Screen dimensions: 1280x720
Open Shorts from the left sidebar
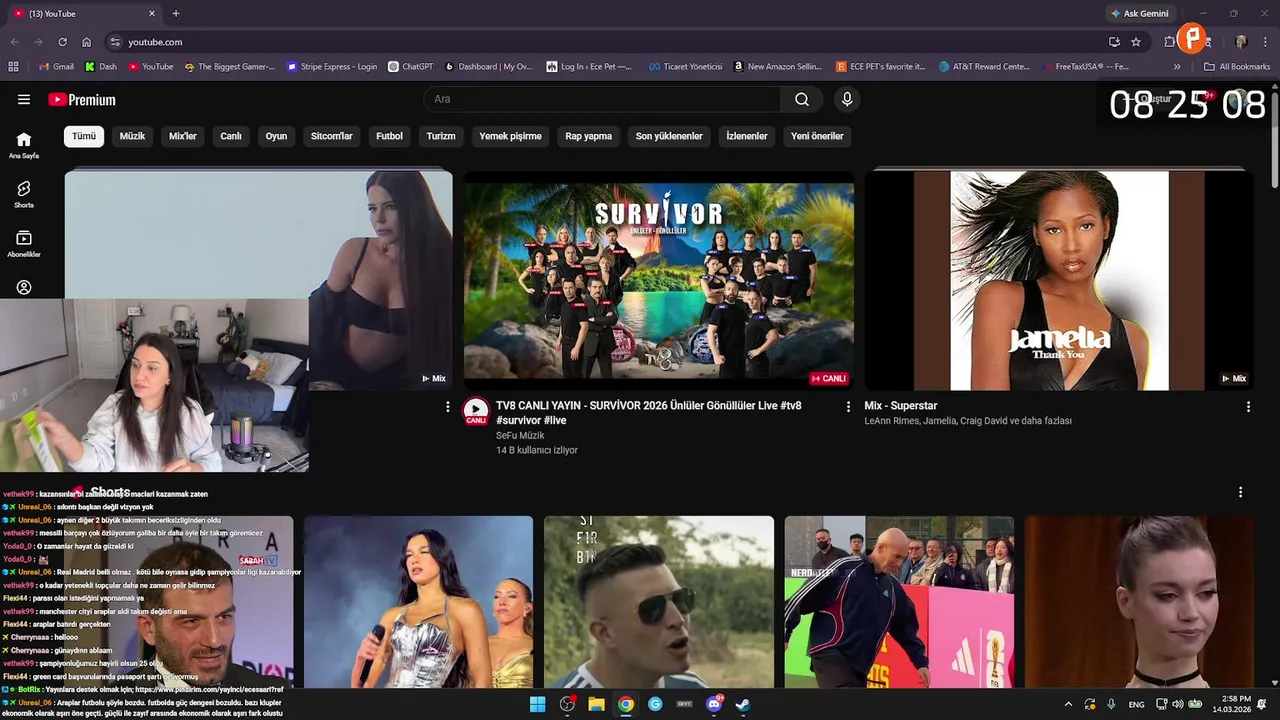click(24, 194)
